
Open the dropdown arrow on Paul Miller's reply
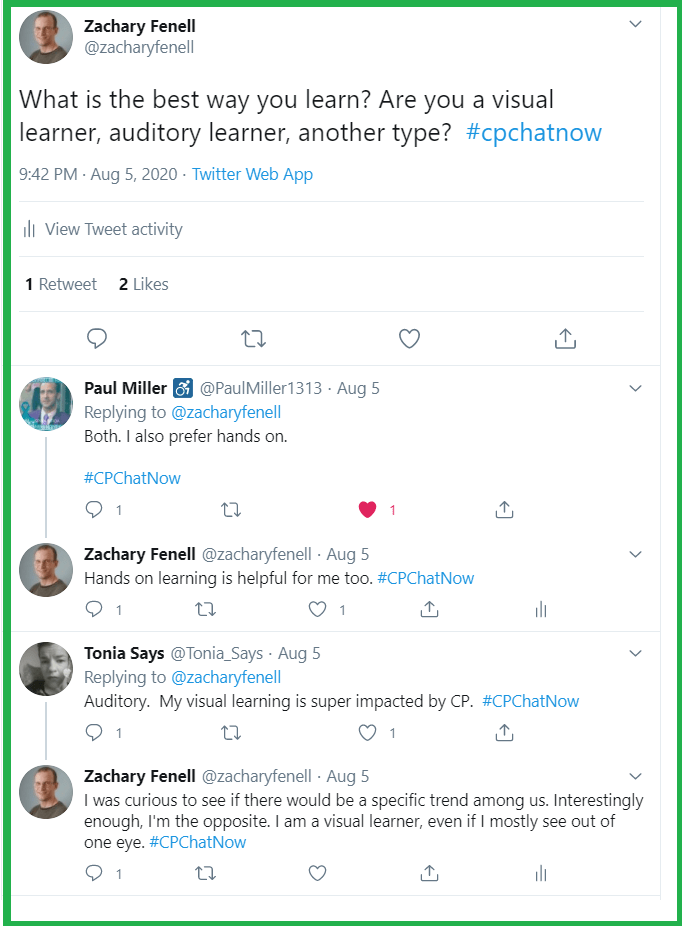(x=636, y=388)
